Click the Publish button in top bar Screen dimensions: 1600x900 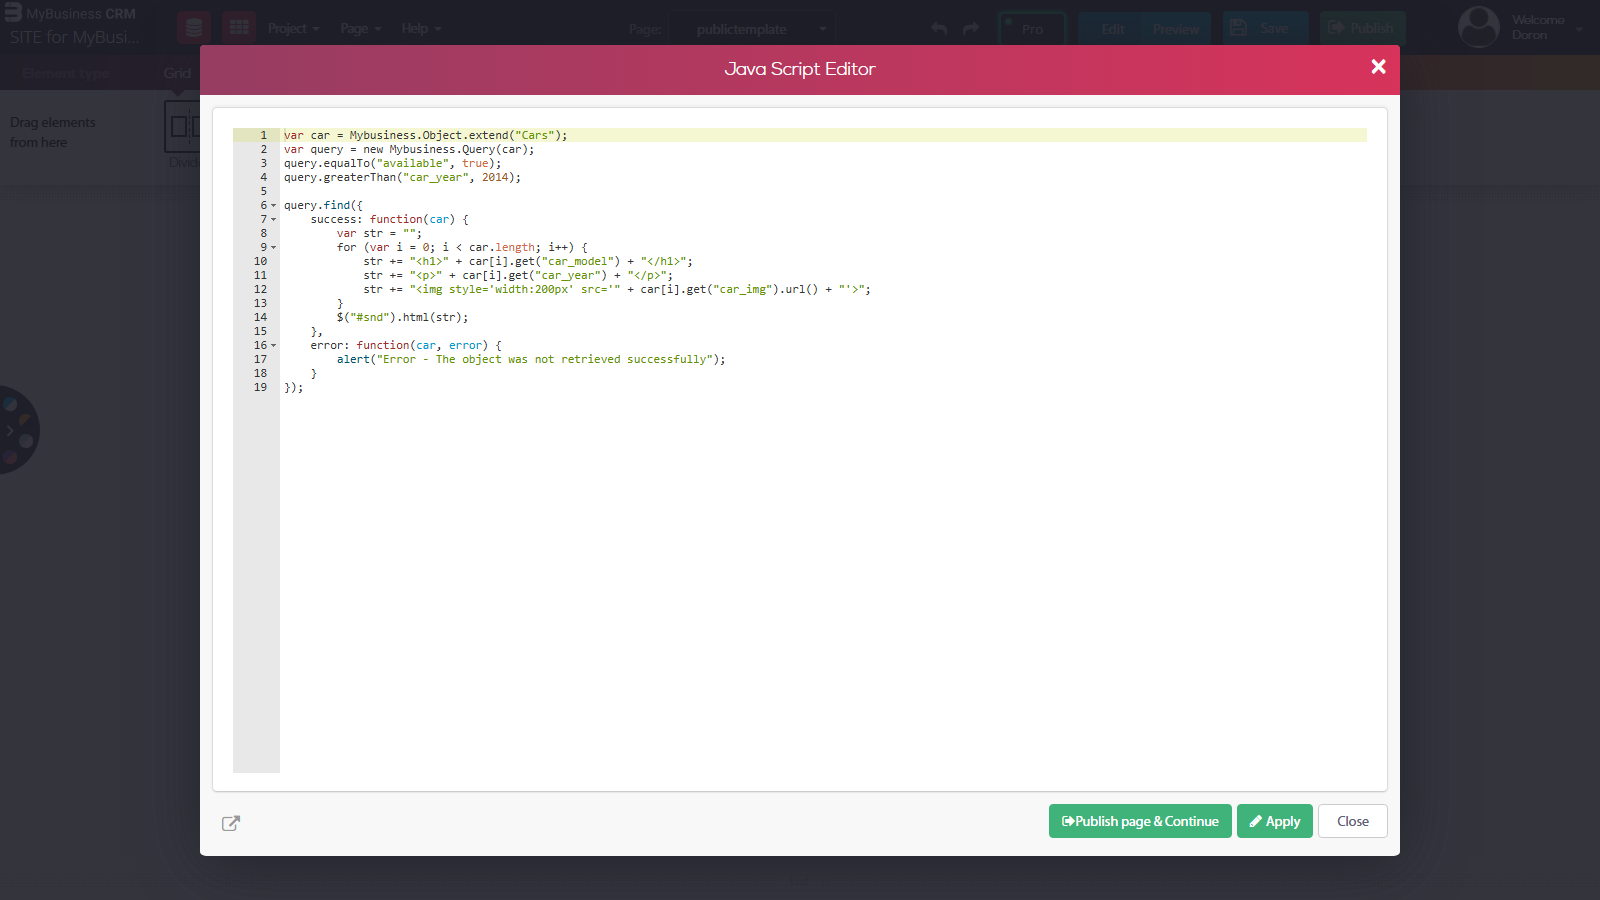click(1362, 28)
